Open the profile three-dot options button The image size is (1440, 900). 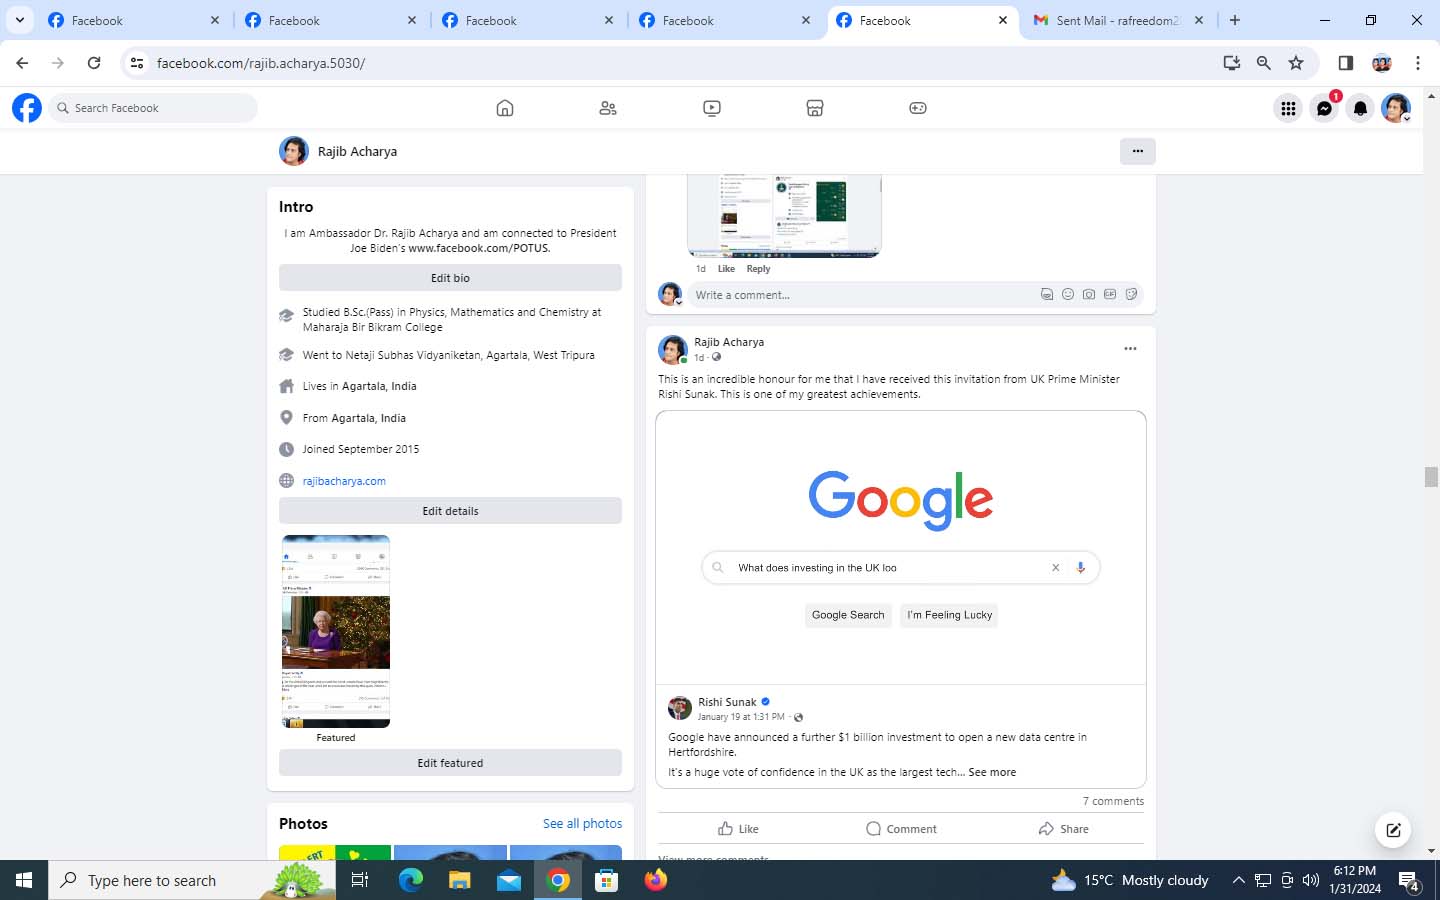pos(1138,151)
